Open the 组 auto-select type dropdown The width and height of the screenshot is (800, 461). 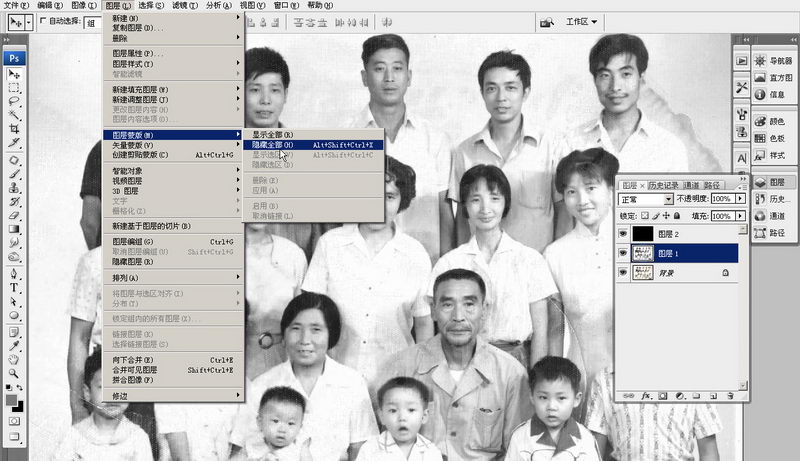[x=92, y=22]
